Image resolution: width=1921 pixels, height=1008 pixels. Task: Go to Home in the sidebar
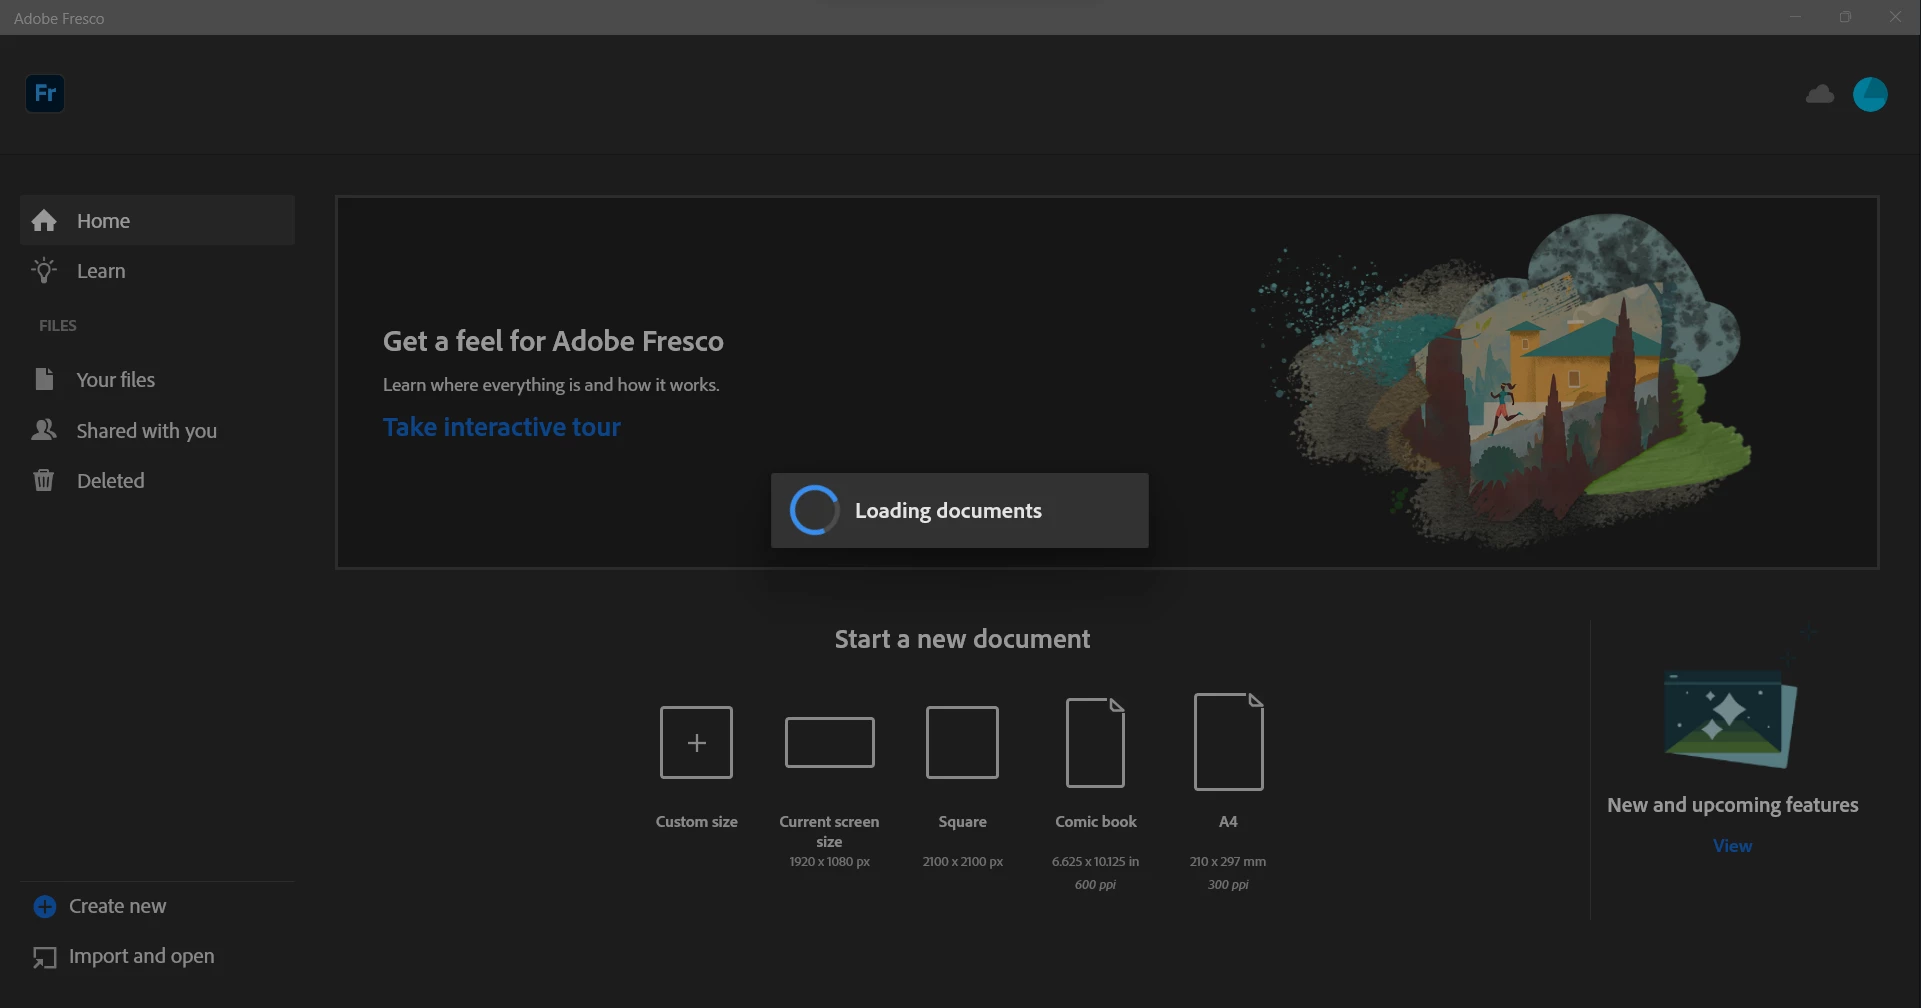[157, 221]
